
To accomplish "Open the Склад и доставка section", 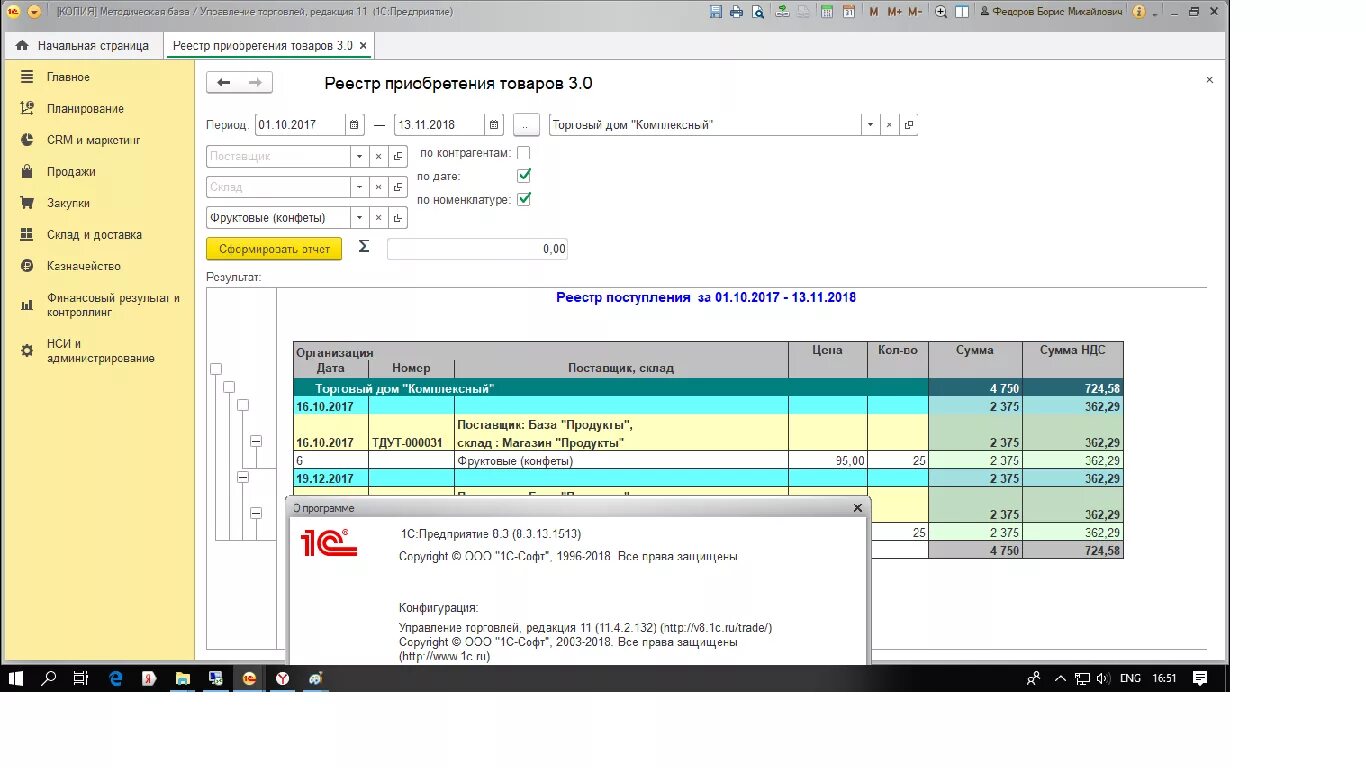I will coord(94,235).
